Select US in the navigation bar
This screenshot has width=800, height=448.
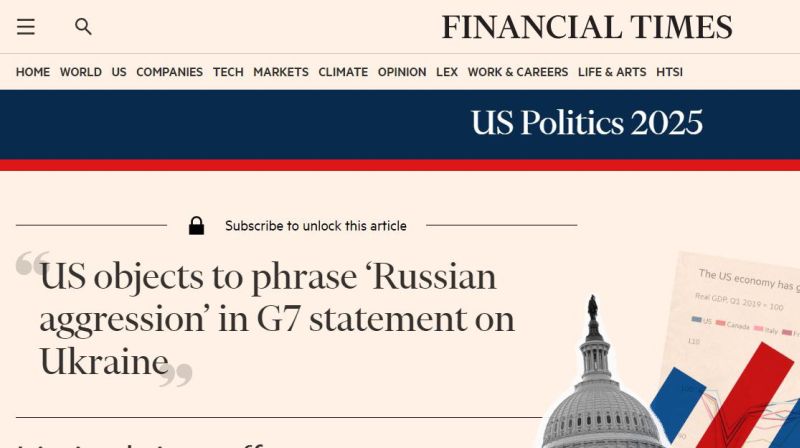pyautogui.click(x=119, y=72)
